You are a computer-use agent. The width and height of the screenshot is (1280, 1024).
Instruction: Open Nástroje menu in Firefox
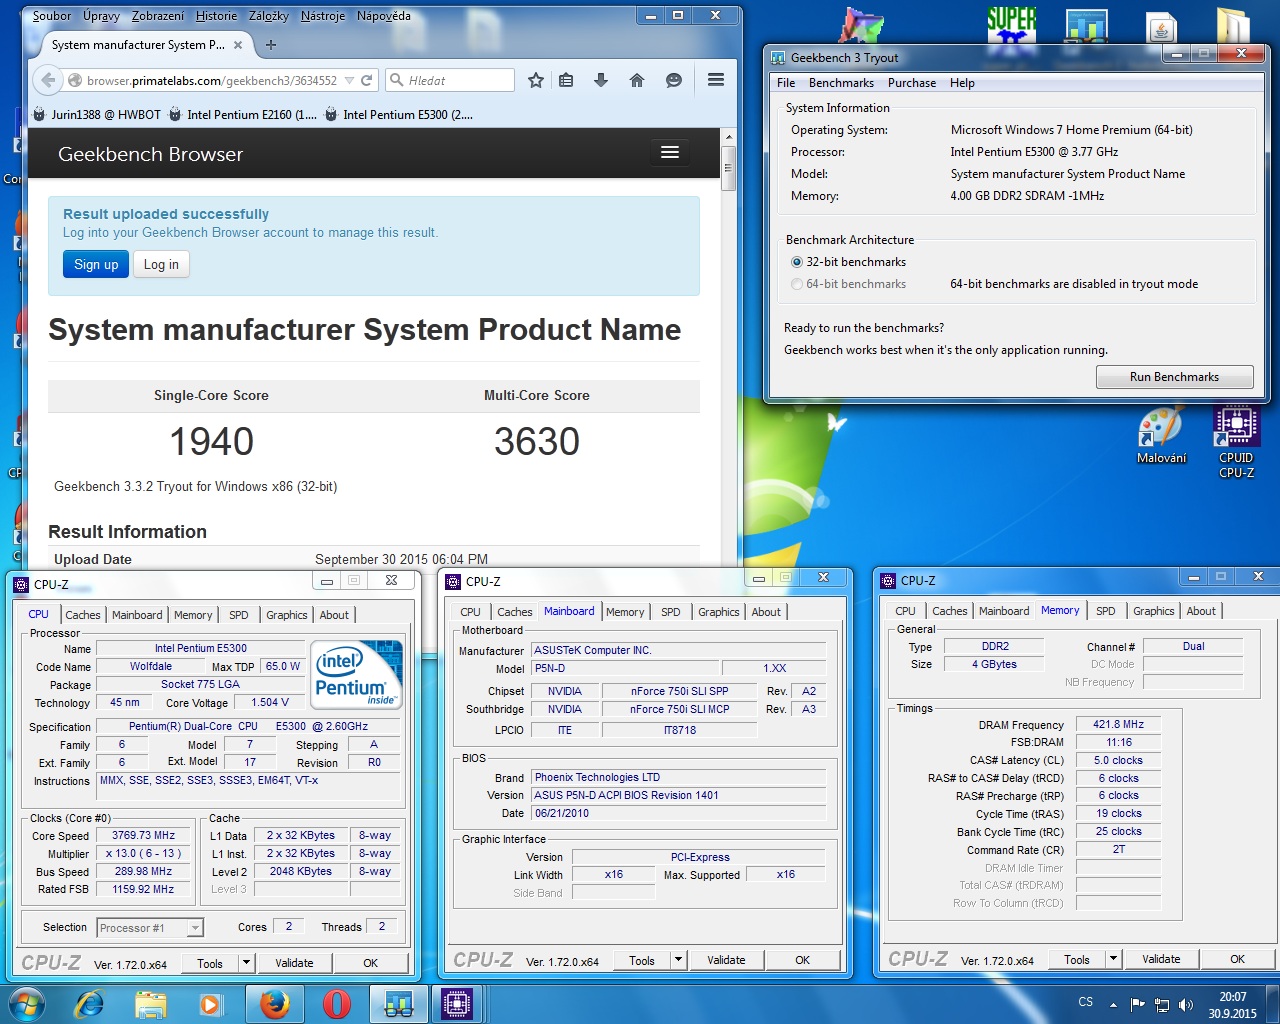(323, 16)
